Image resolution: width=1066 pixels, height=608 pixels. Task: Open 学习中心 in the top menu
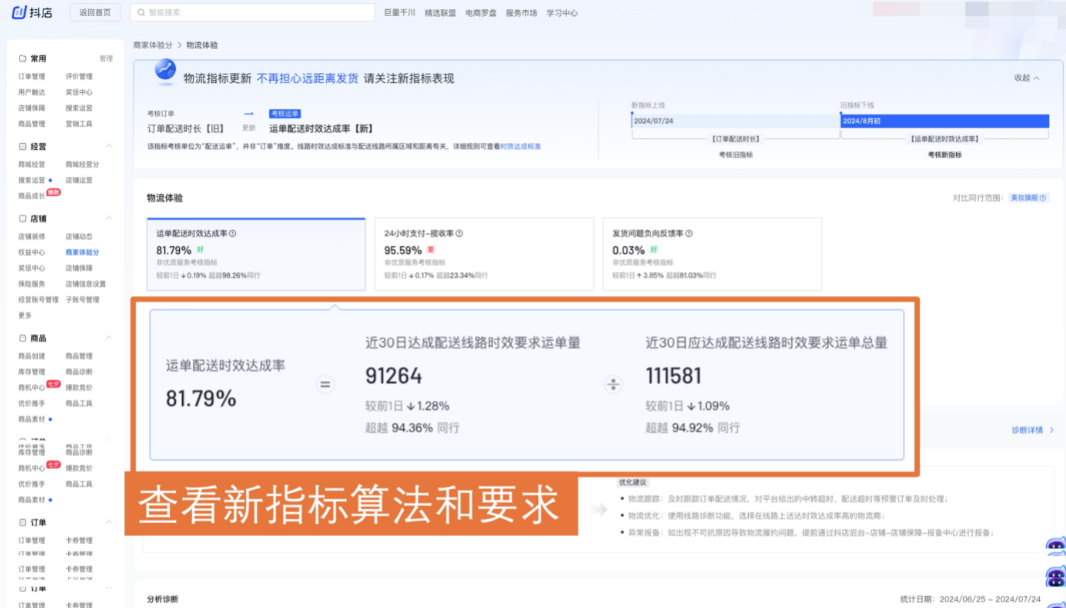coord(562,13)
